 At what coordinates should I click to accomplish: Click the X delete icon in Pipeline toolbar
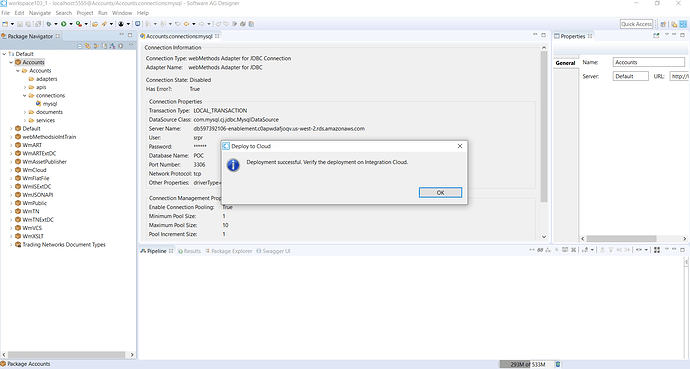click(x=573, y=250)
